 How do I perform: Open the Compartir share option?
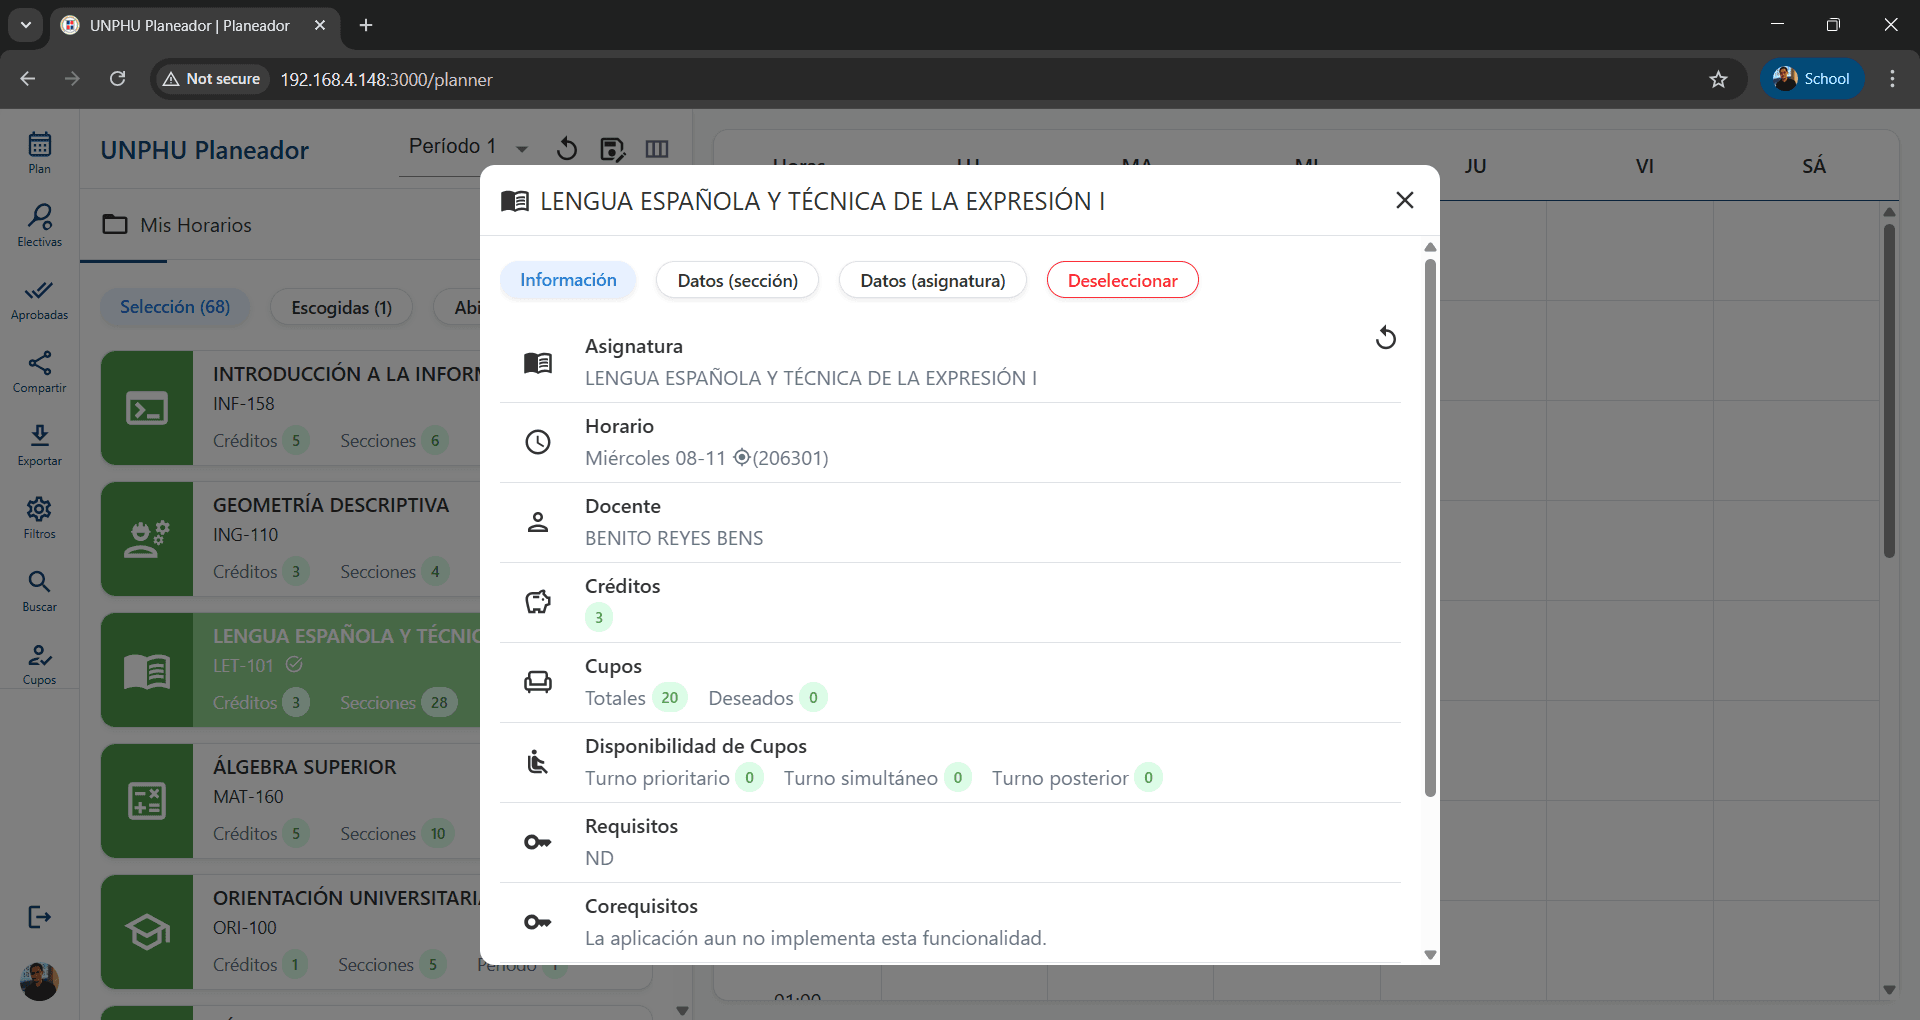pos(40,371)
